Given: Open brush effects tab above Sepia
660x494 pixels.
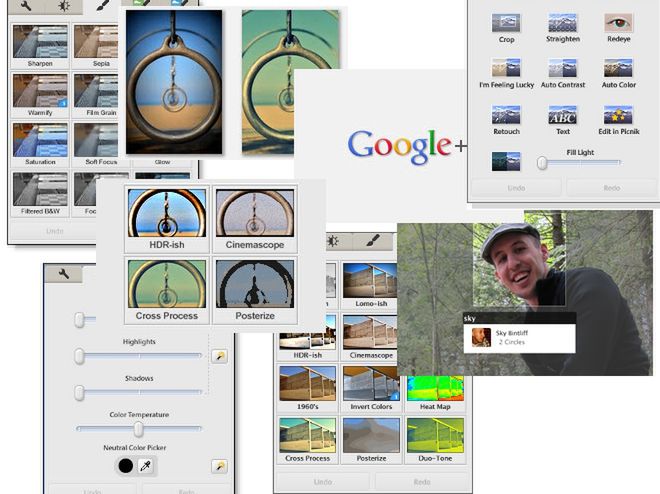Looking at the screenshot, I should tap(102, 6).
